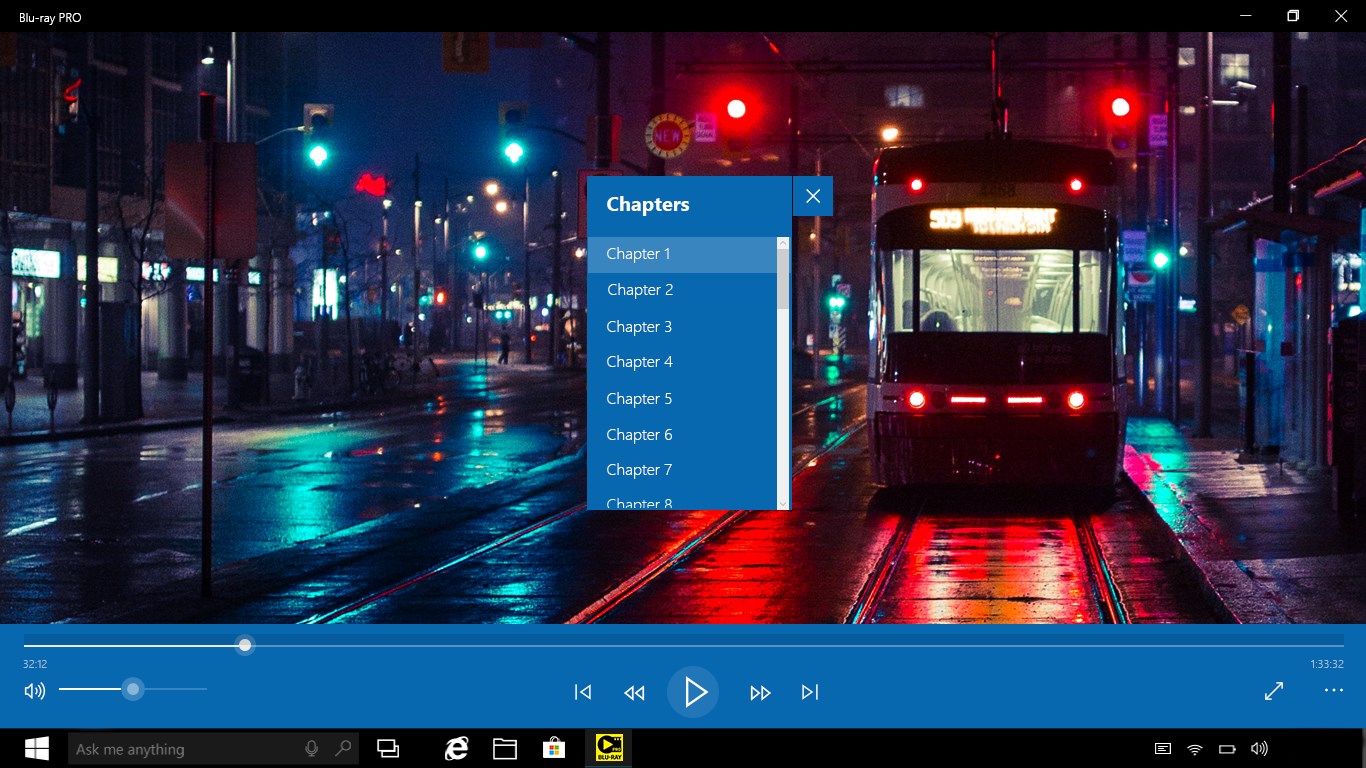The height and width of the screenshot is (768, 1366).
Task: Click the Ask me anything search box
Action: (x=200, y=748)
